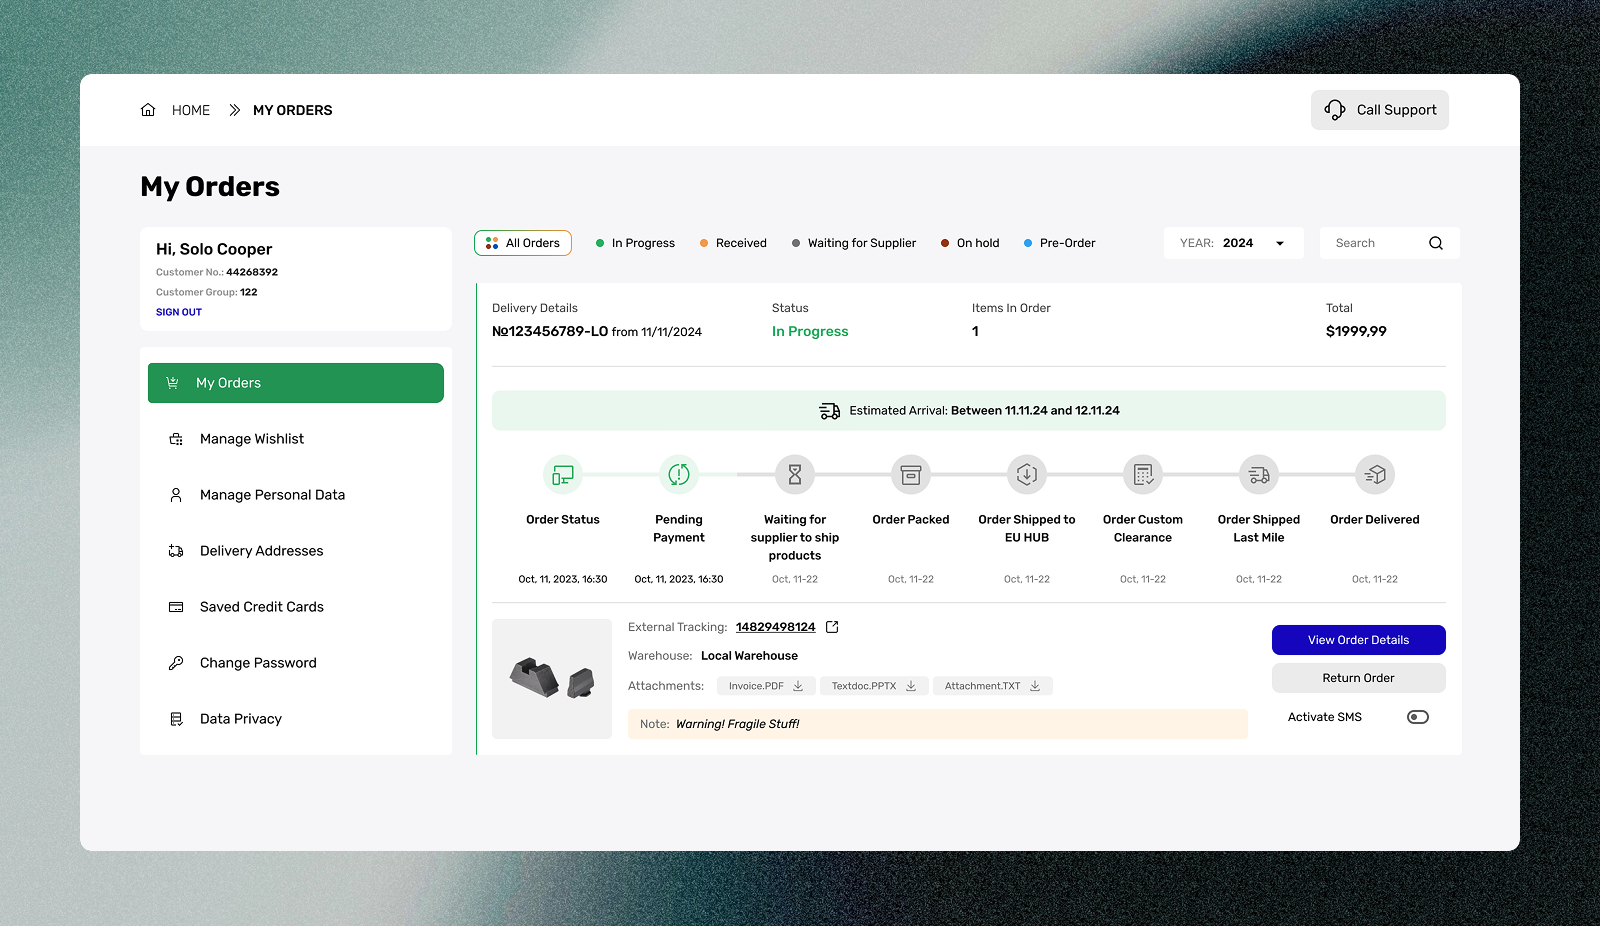This screenshot has height=926, width=1600.
Task: Click the Data Privacy sidebar icon
Action: (176, 718)
